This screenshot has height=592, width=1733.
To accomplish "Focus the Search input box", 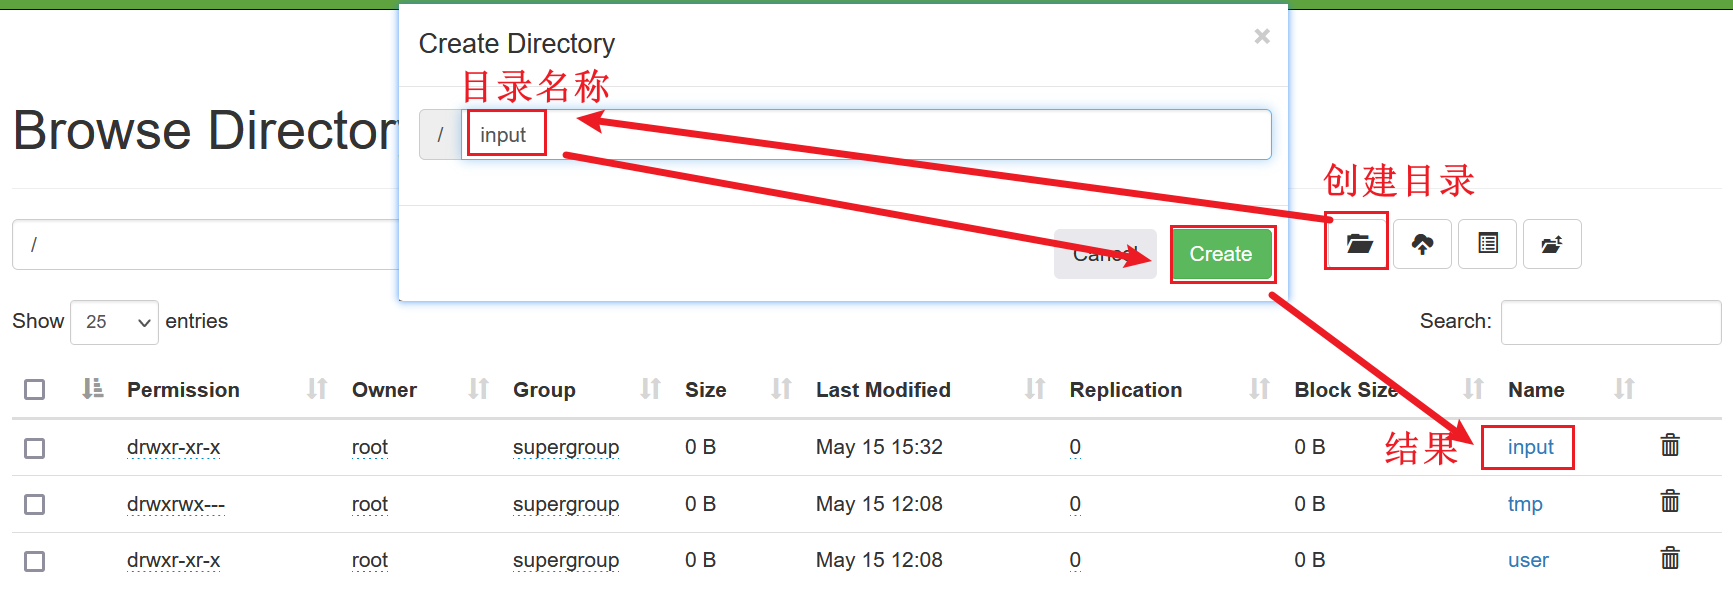I will pos(1611,322).
